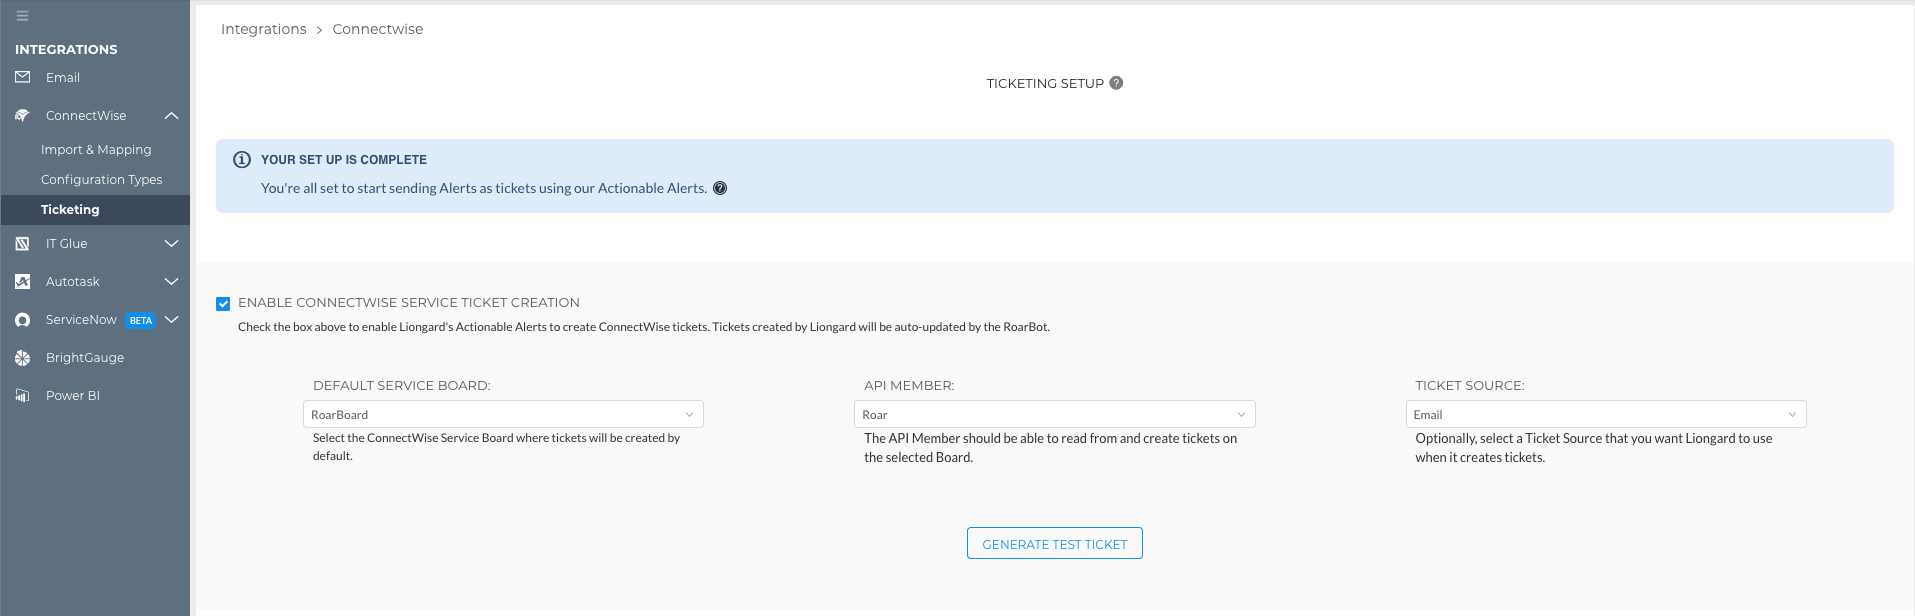Screen dimensions: 1915x616
Task: Click the TICKETING SETUP heading
Action: pos(1045,83)
